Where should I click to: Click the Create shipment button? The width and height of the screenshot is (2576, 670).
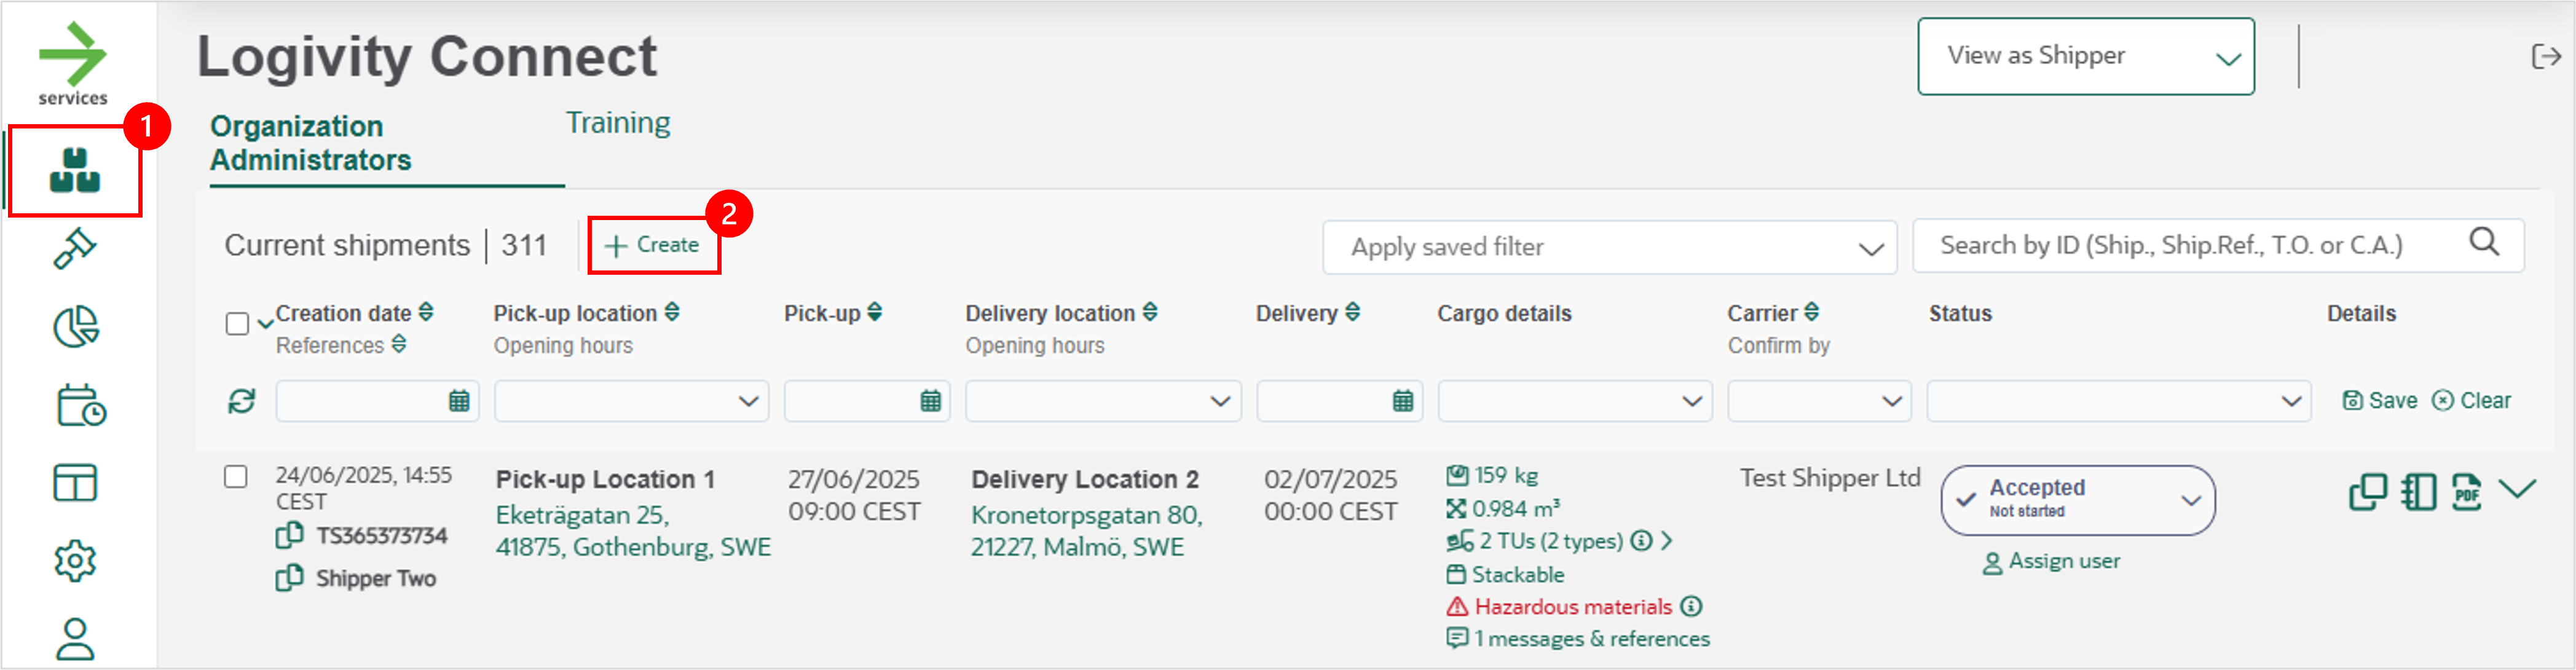[653, 245]
